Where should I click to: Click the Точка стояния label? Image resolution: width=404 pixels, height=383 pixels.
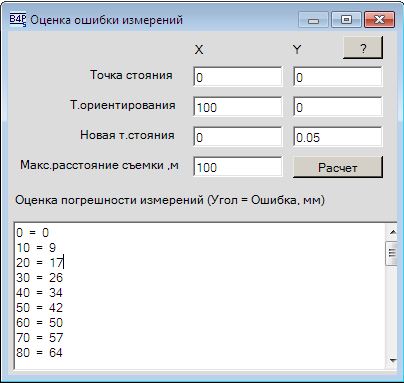131,75
